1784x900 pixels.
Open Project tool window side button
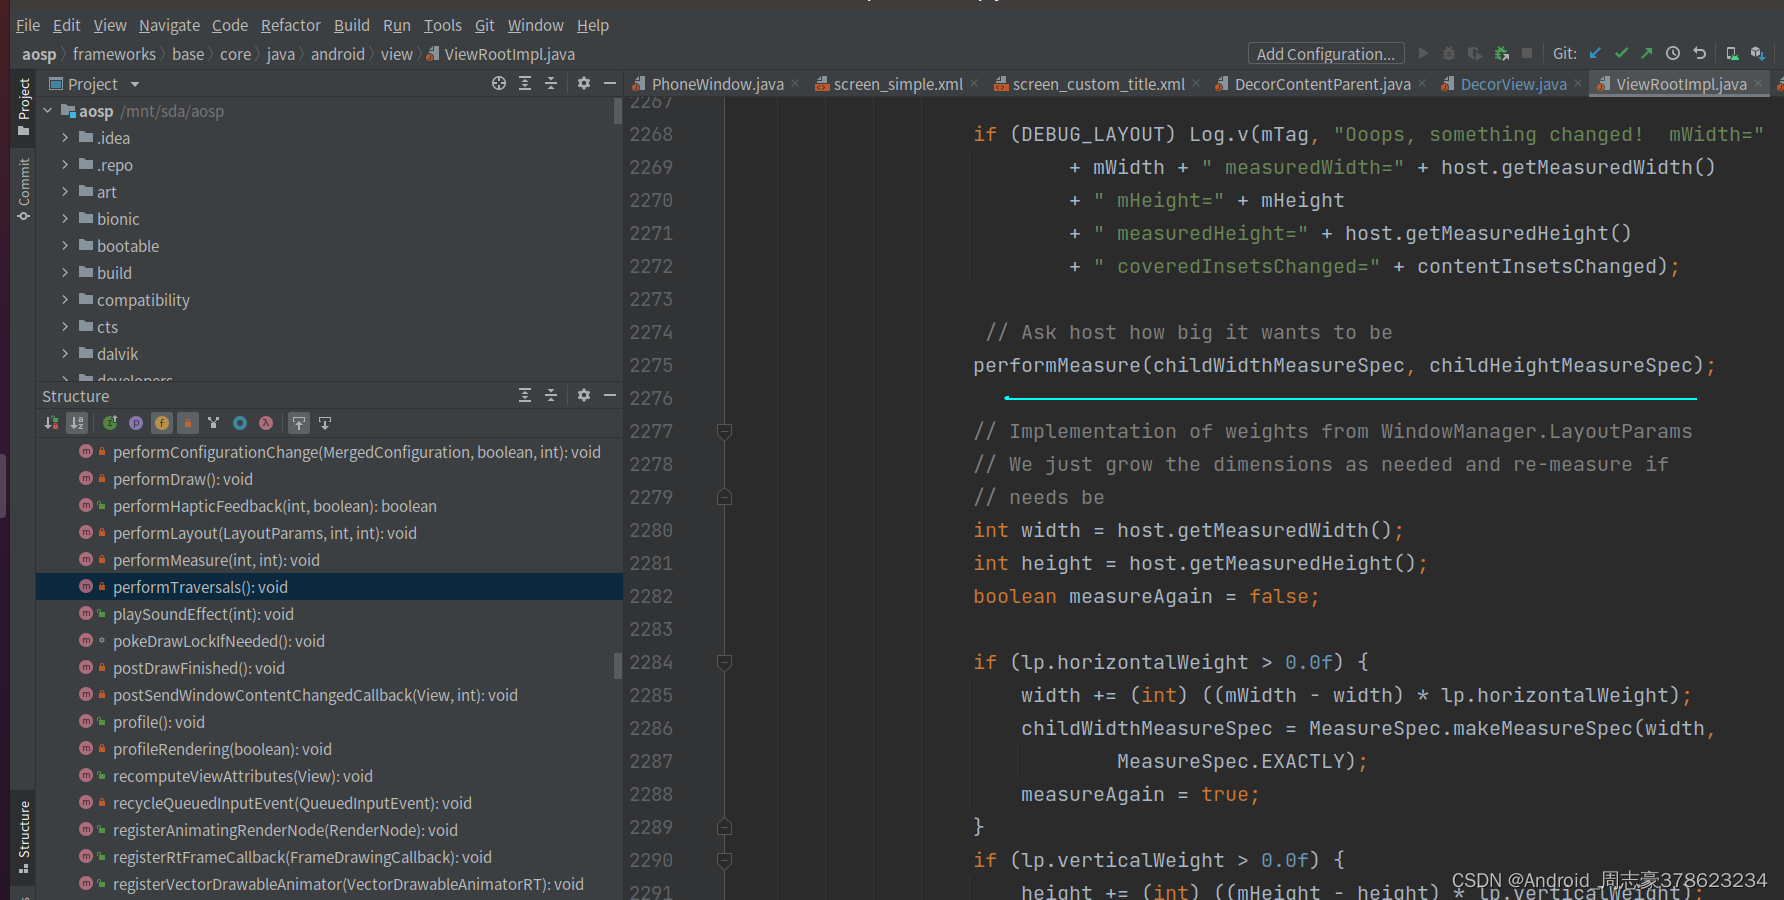click(x=24, y=107)
